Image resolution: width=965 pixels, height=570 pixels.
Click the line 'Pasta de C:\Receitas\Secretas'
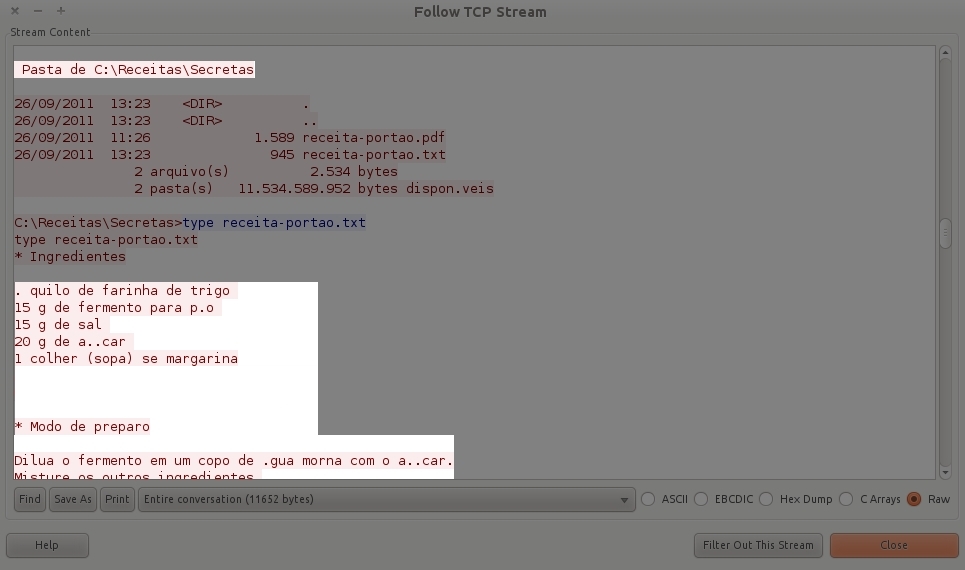pyautogui.click(x=138, y=70)
